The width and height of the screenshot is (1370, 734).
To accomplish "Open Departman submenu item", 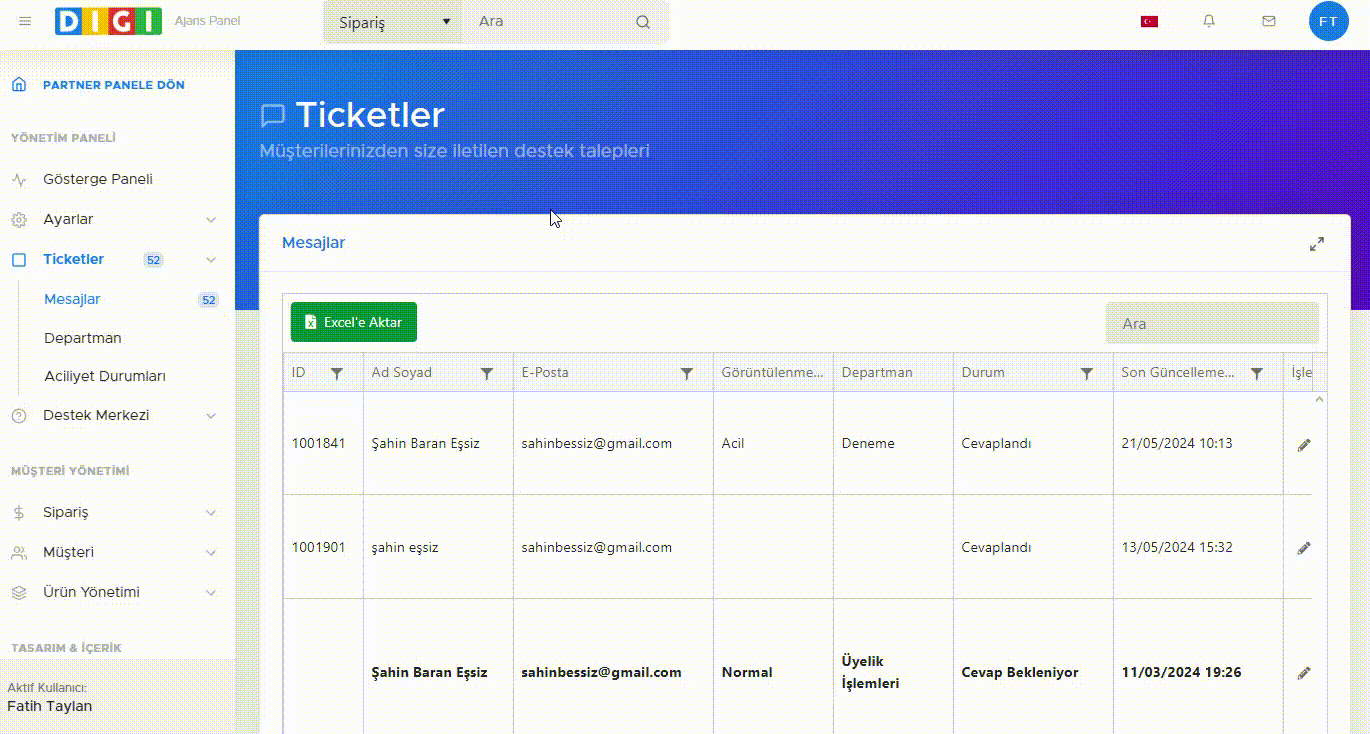I will pyautogui.click(x=83, y=339).
